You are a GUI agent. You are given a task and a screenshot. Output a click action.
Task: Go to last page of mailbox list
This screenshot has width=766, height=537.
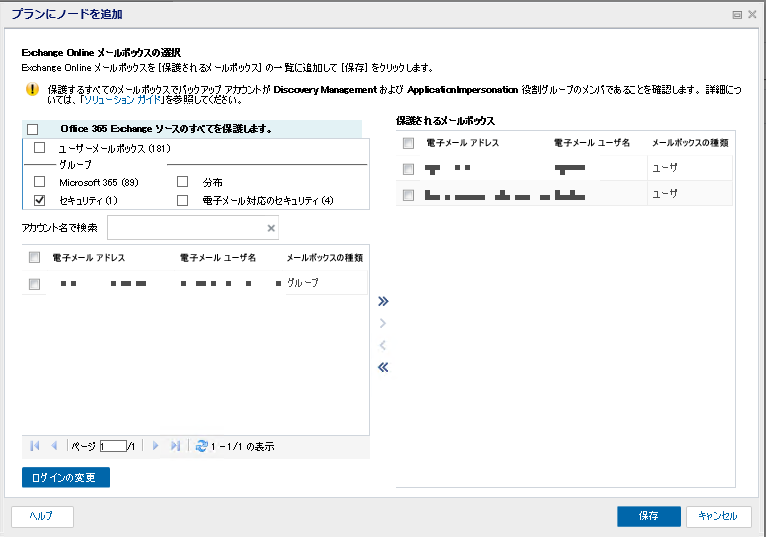click(175, 446)
